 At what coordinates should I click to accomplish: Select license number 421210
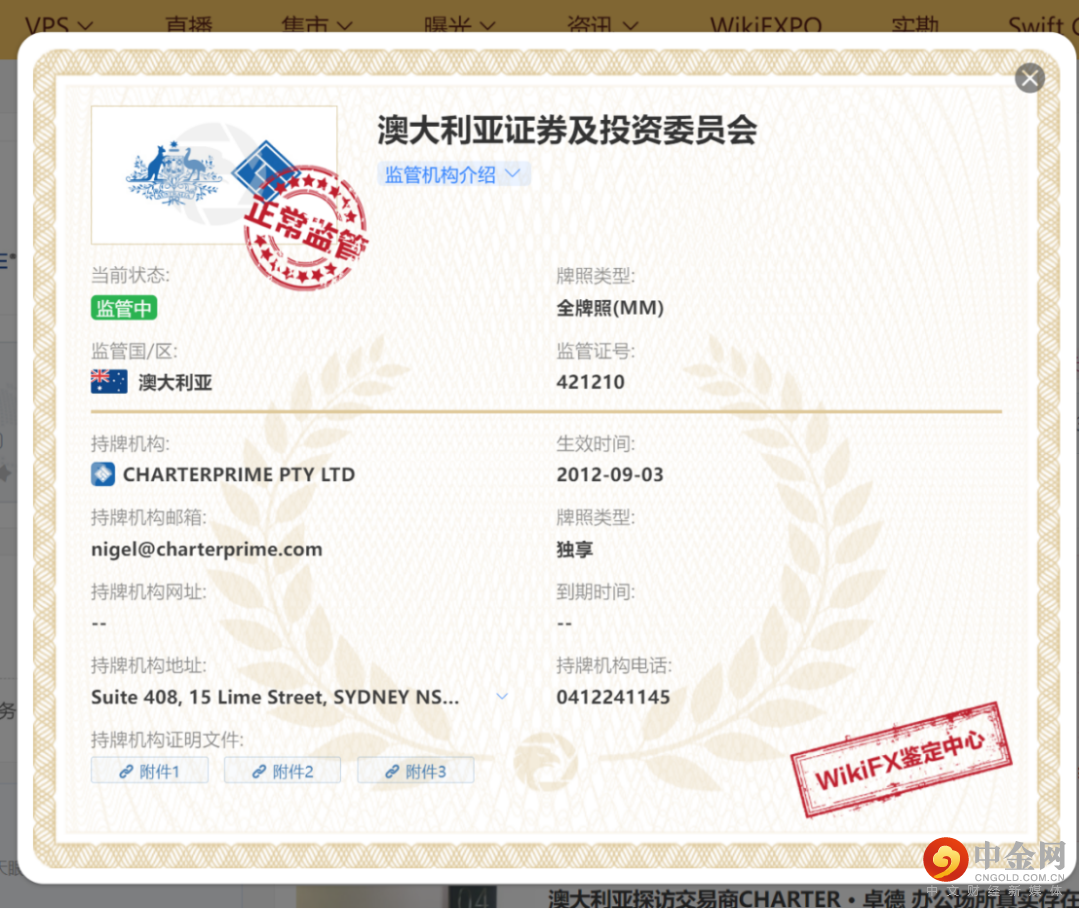click(x=590, y=382)
